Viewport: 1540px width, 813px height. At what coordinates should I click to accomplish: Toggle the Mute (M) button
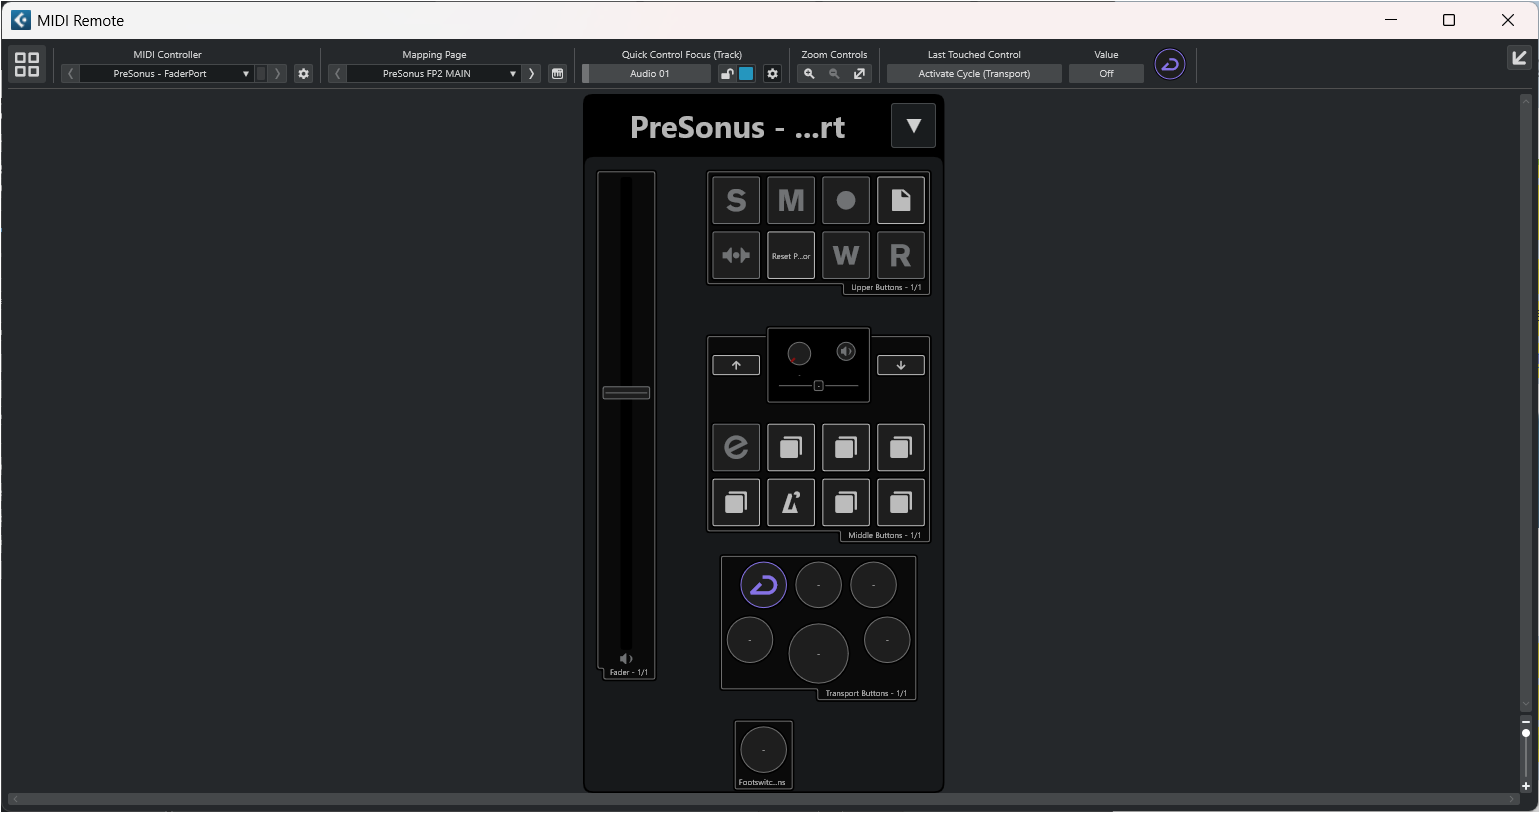[791, 201]
